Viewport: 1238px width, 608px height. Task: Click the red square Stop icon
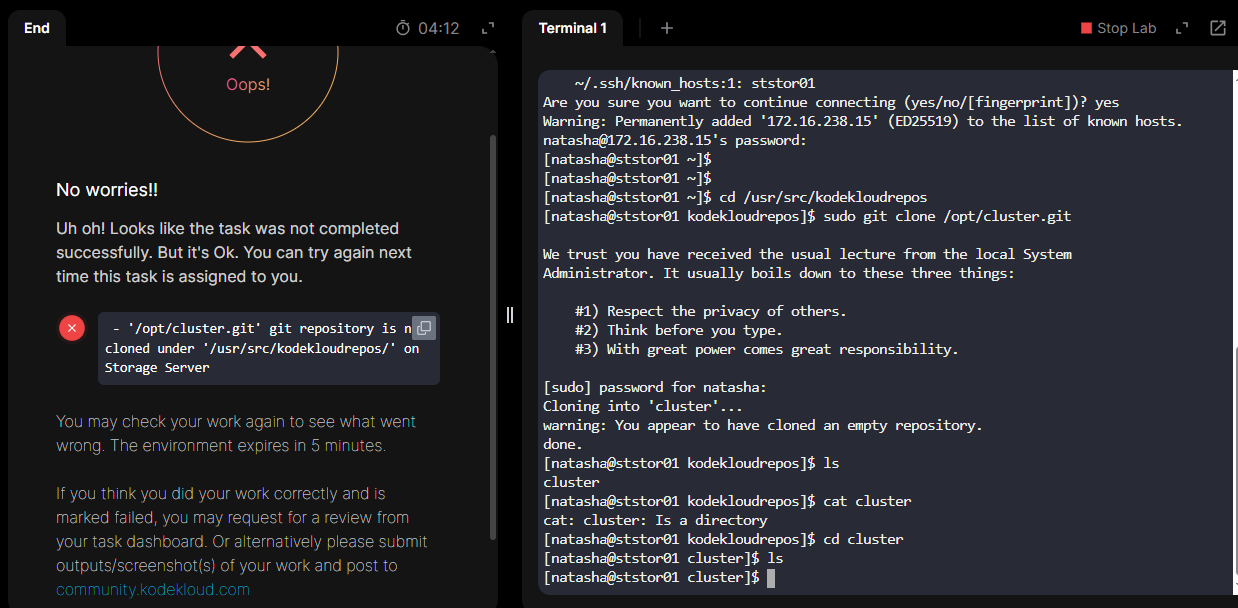1086,28
